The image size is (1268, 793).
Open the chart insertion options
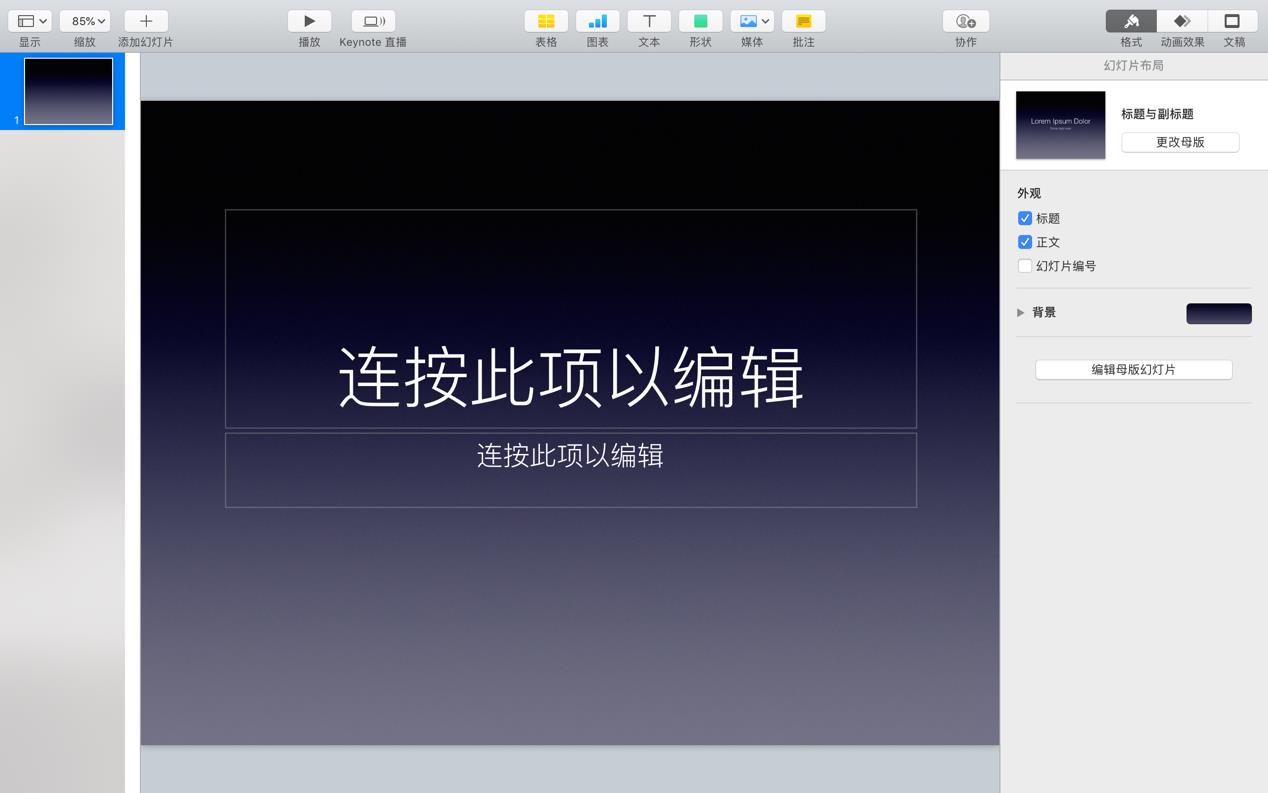(597, 20)
